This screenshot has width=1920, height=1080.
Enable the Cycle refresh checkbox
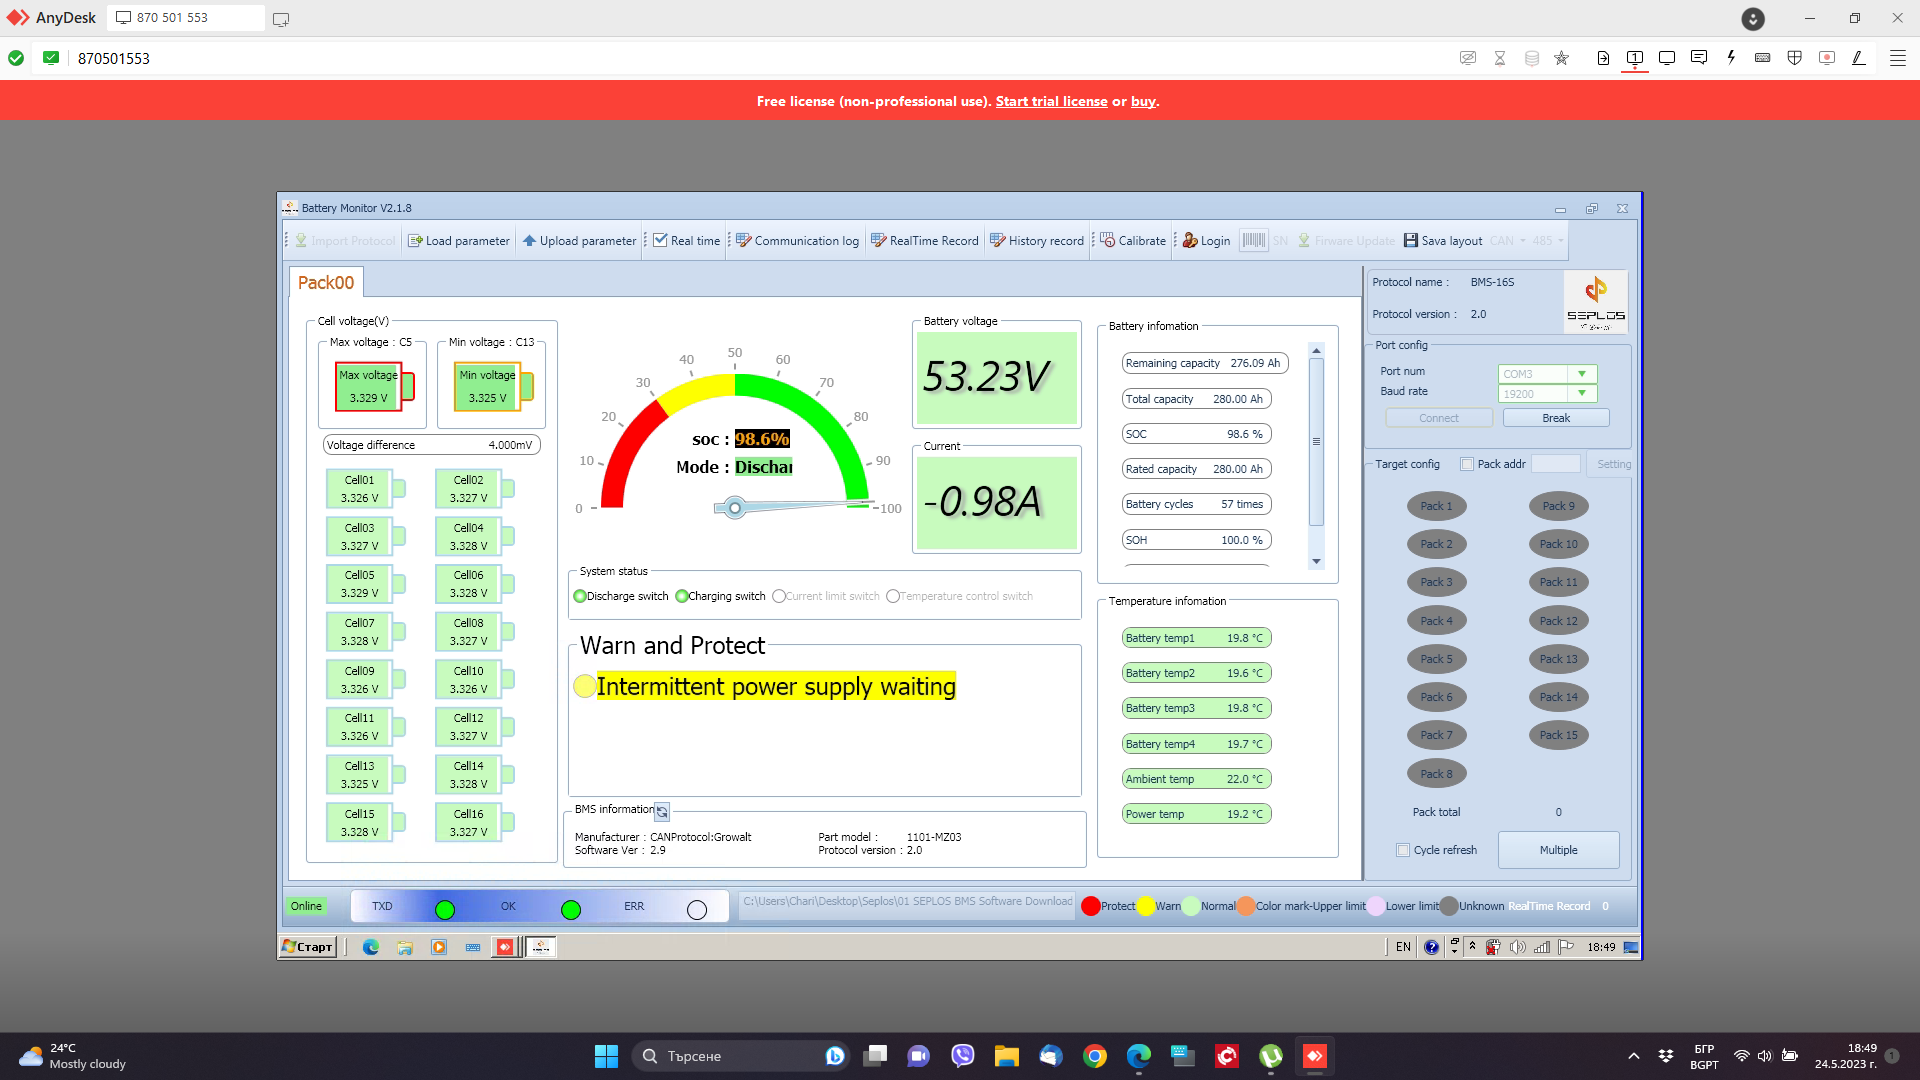pyautogui.click(x=1403, y=850)
